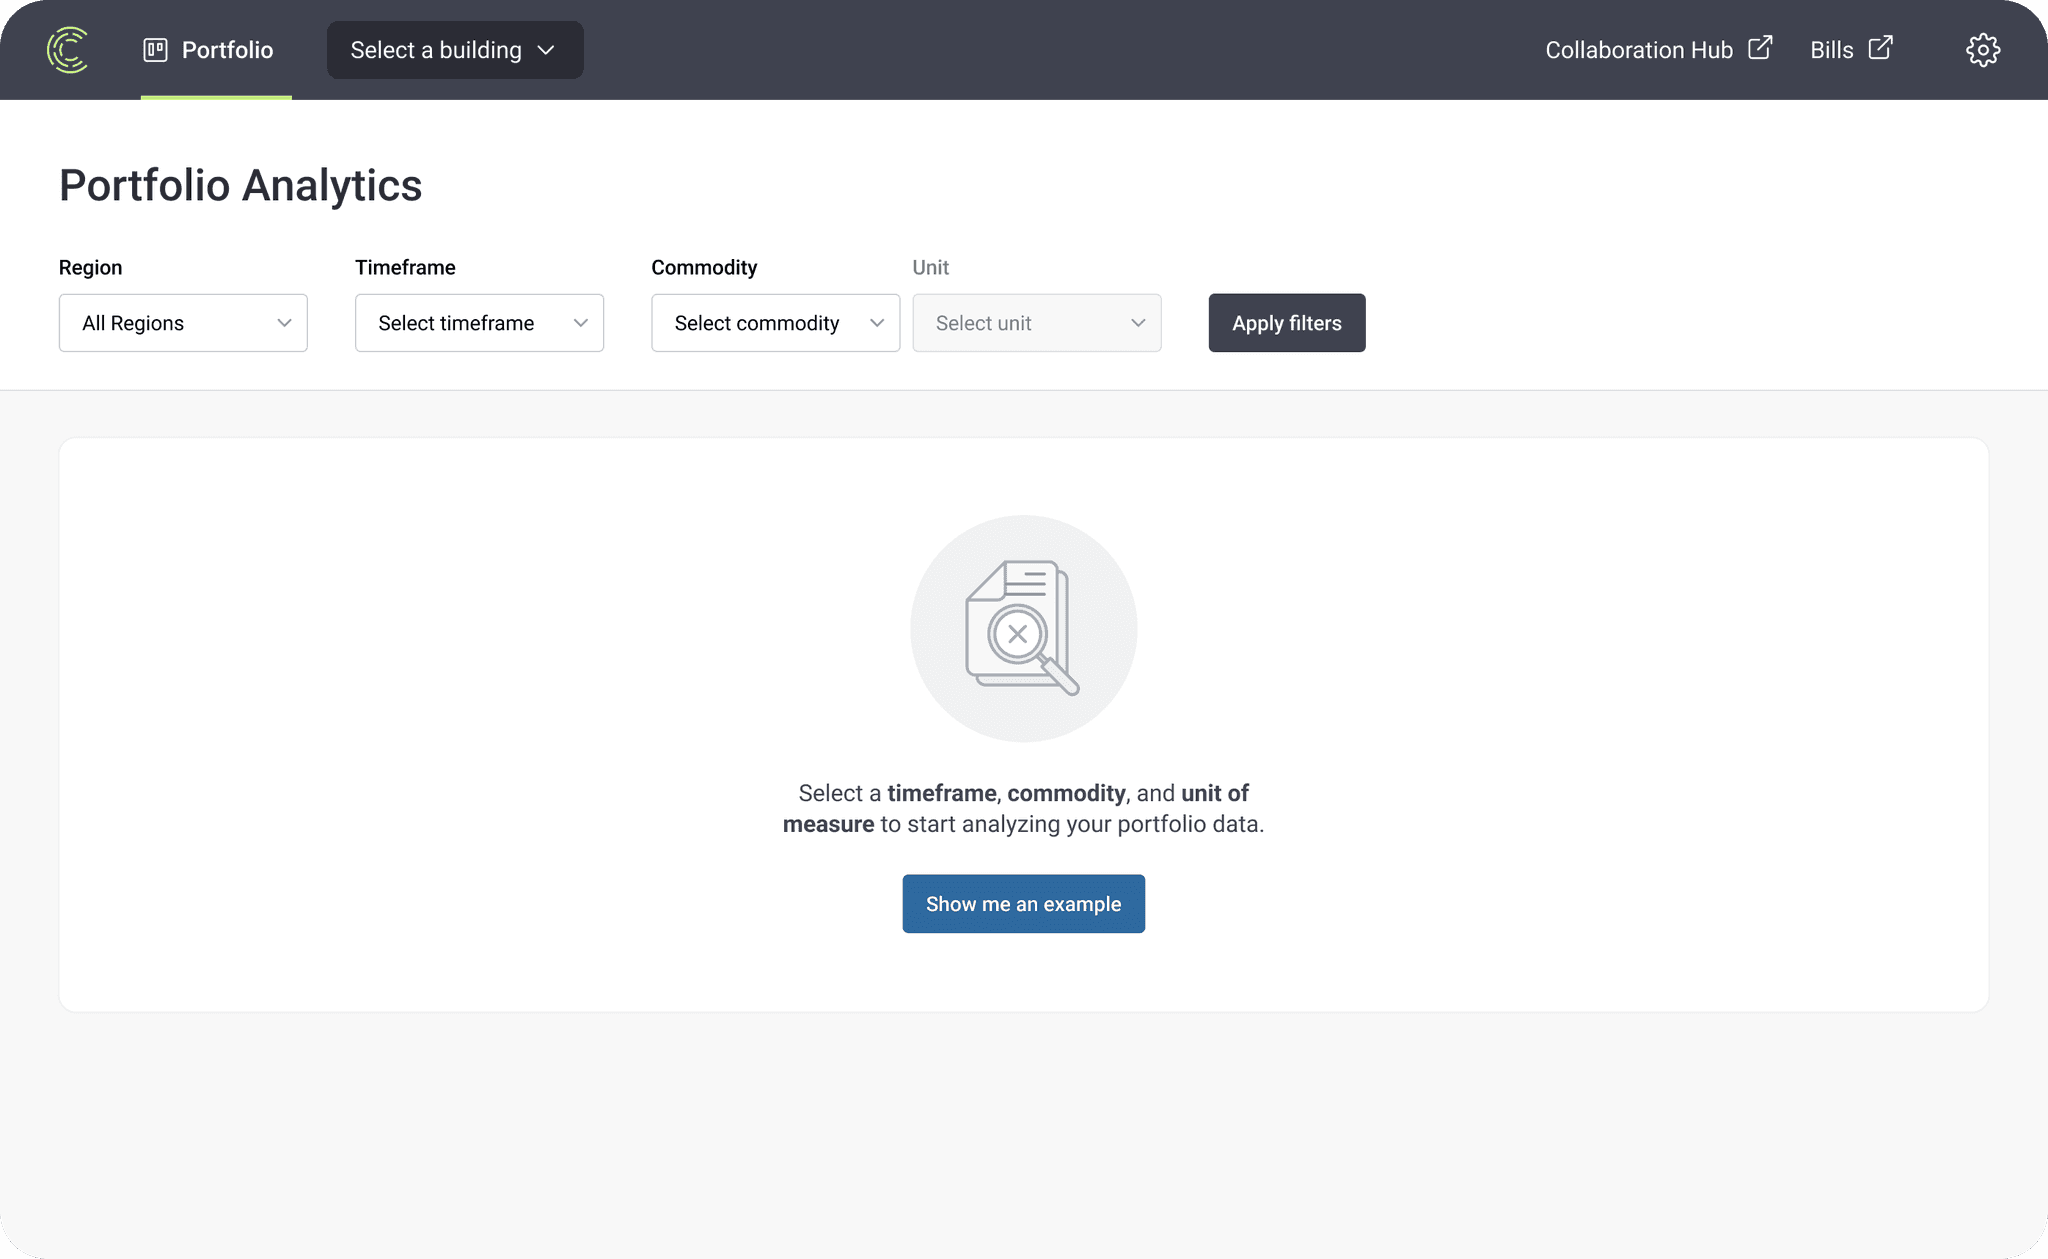Click external link icon beside Bills
Screen dimensions: 2048x1259
[x=1880, y=48]
